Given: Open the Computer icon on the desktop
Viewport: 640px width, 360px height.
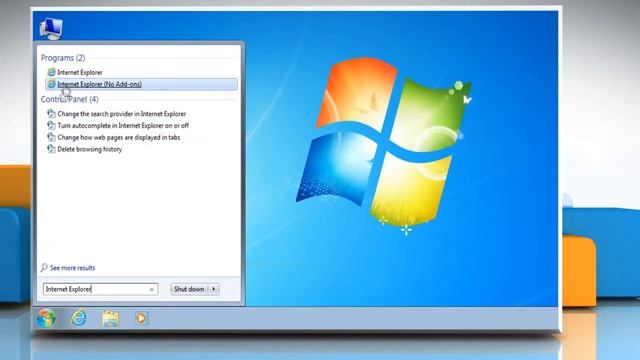Looking at the screenshot, I should point(51,29).
